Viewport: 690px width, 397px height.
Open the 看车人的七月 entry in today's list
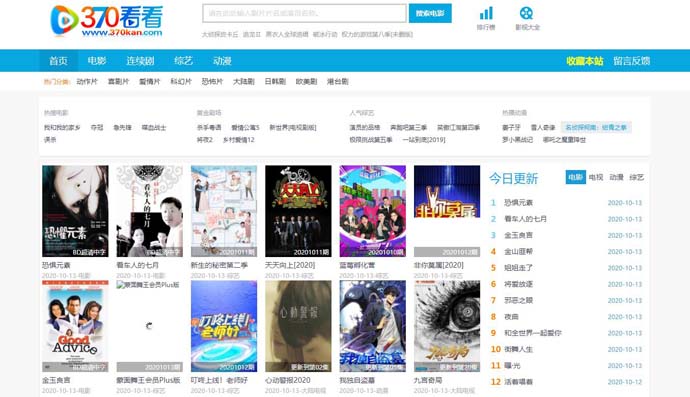(x=525, y=219)
